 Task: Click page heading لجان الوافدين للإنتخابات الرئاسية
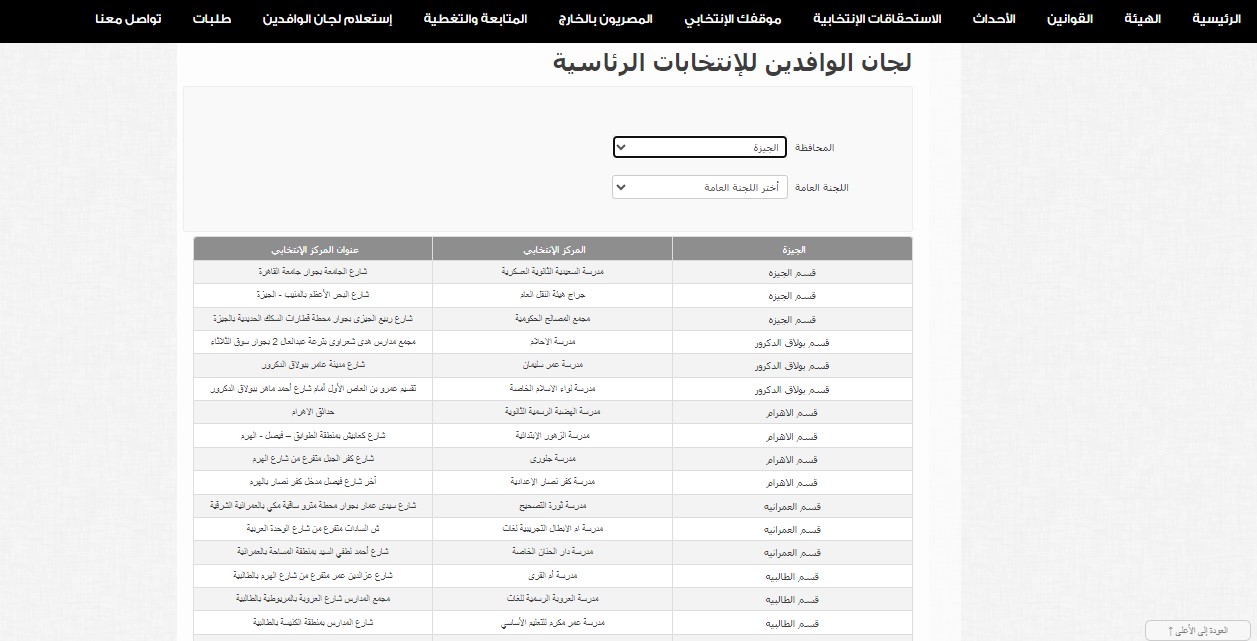click(733, 63)
